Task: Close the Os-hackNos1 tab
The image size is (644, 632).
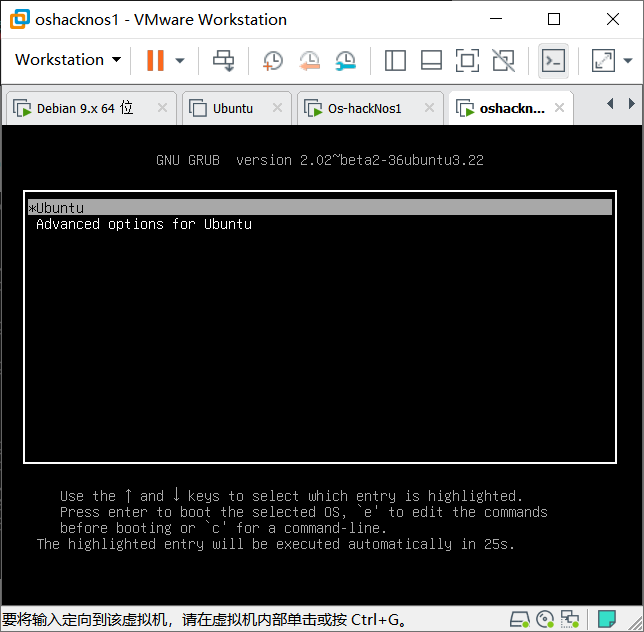Action: [429, 108]
